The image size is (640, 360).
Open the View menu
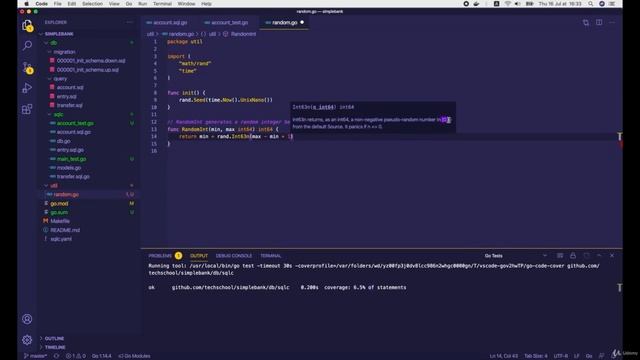pos(114,4)
